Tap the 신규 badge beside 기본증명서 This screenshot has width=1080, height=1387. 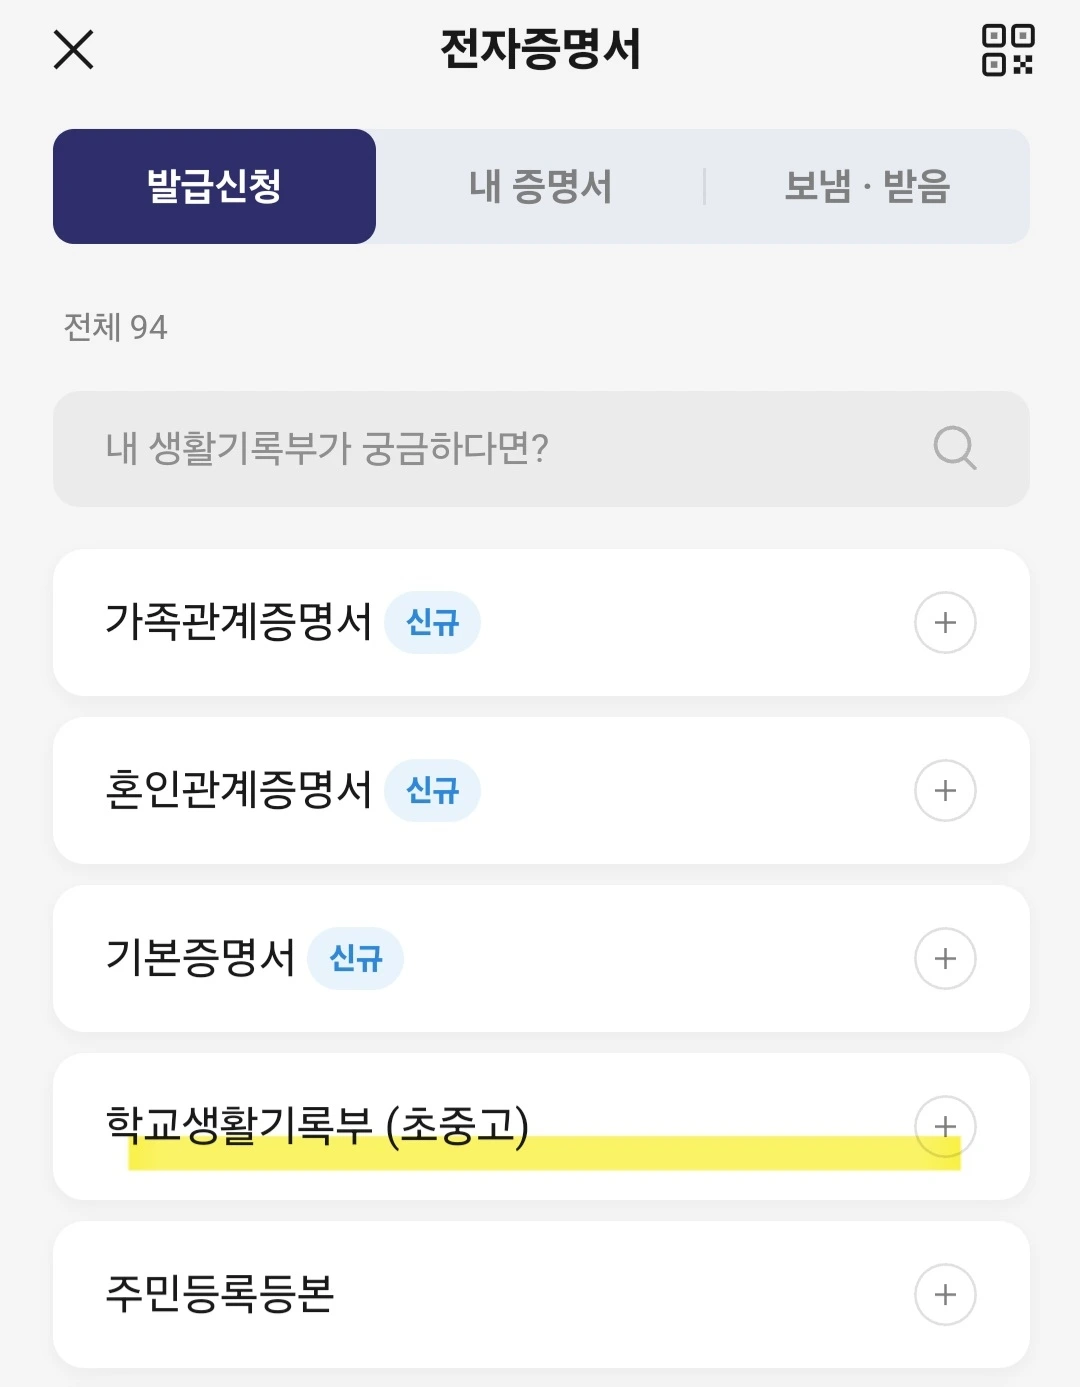tap(355, 958)
